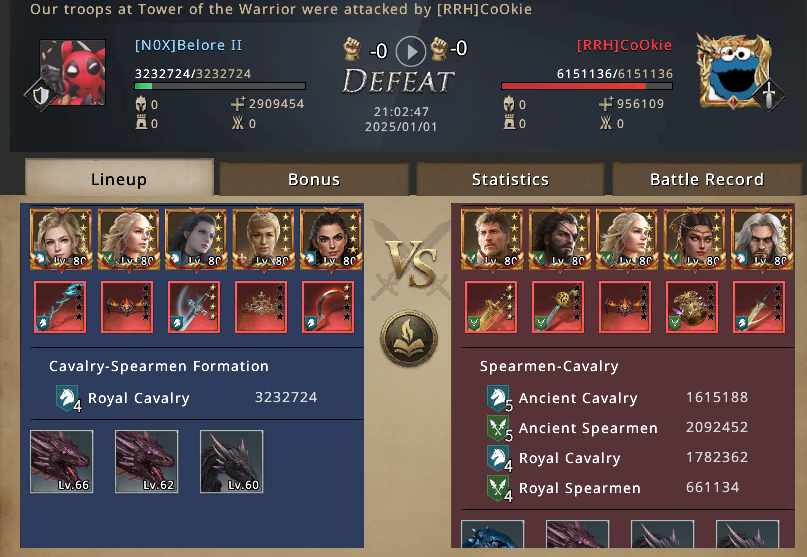Open the Battle Record tab
The image size is (807, 557).
[707, 179]
